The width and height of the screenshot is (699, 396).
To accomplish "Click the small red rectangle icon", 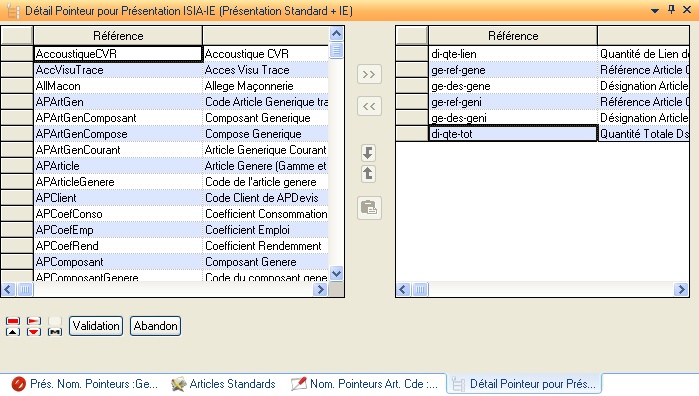I will tap(13, 321).
